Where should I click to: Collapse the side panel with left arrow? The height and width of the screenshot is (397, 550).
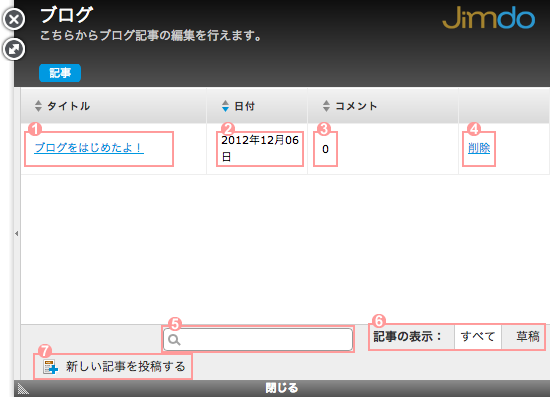point(16,234)
